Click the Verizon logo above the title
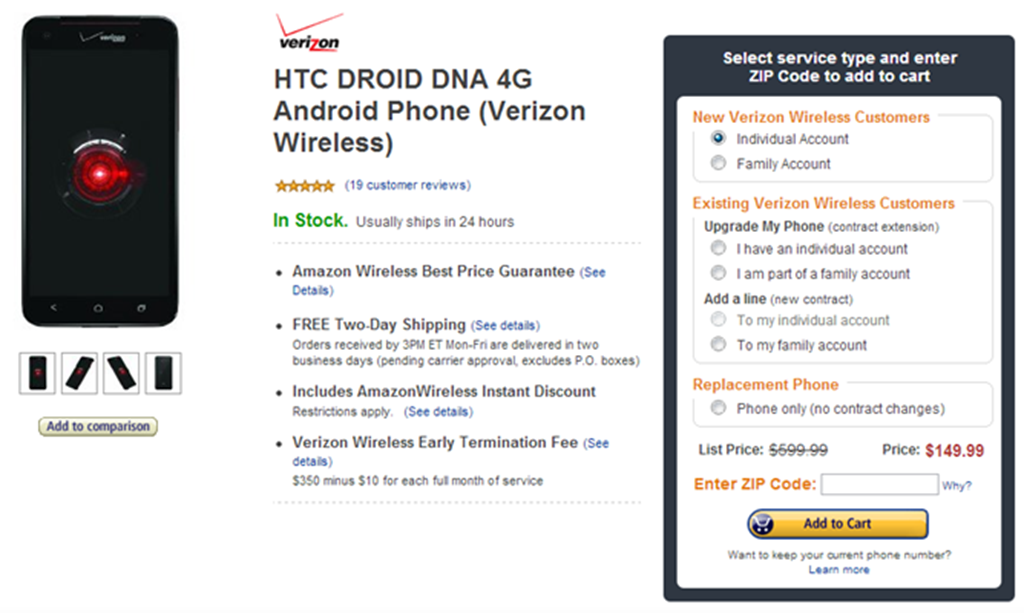 (308, 33)
